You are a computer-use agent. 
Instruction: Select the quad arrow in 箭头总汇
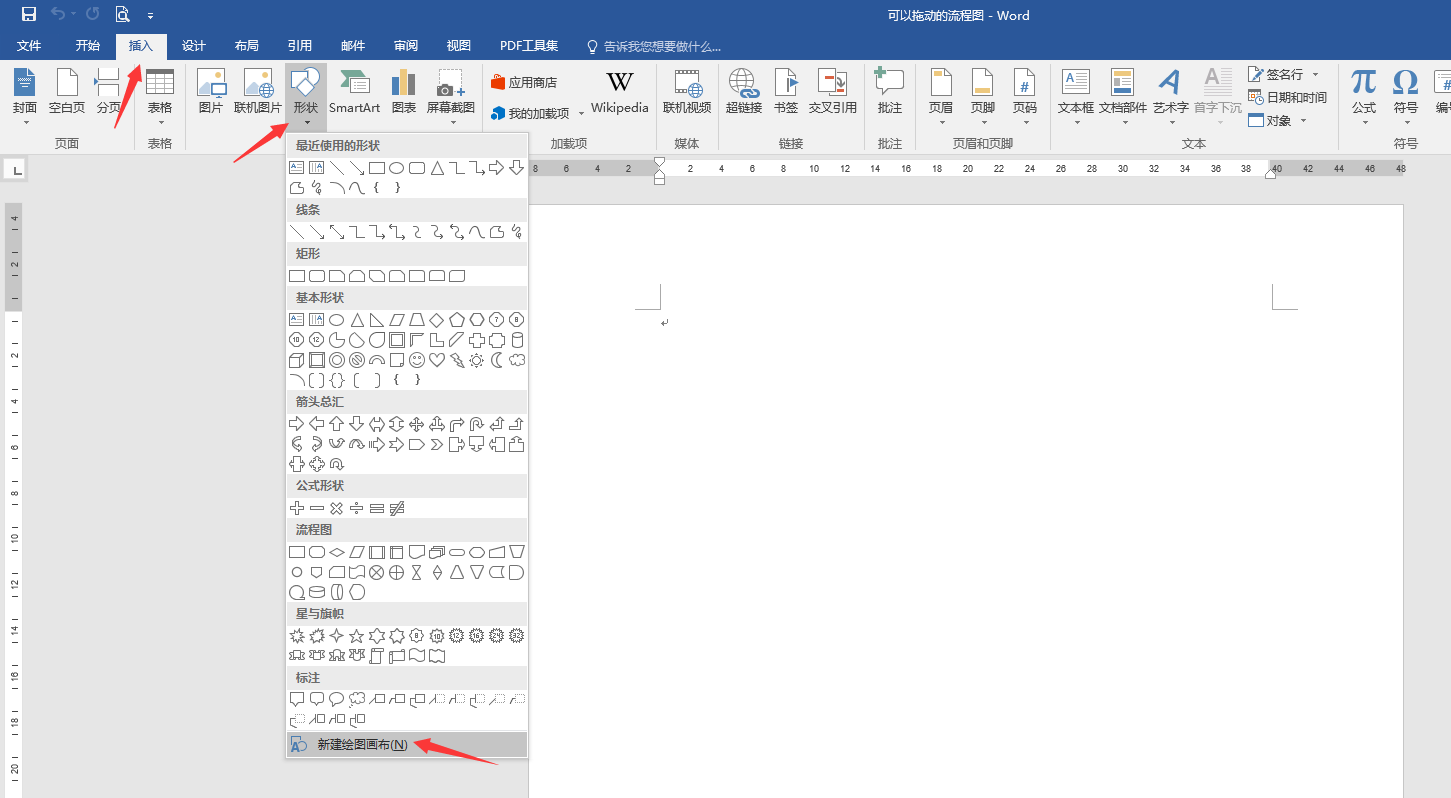(x=417, y=424)
